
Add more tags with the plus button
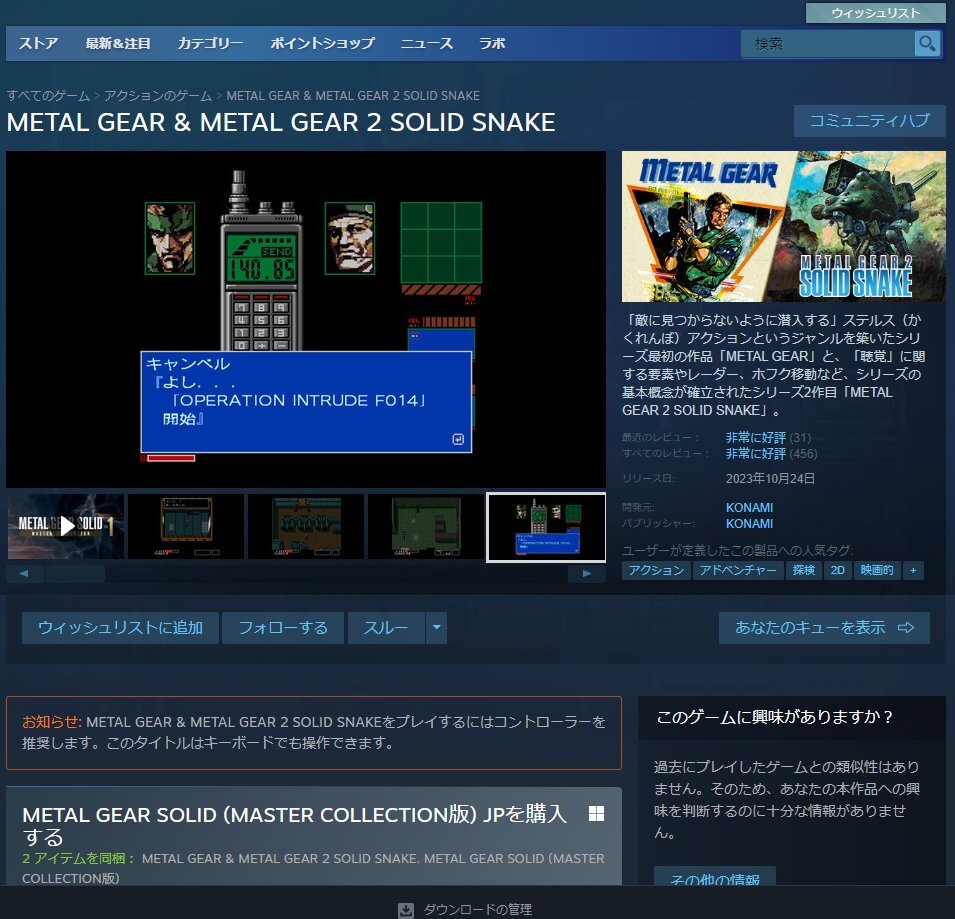(x=913, y=571)
